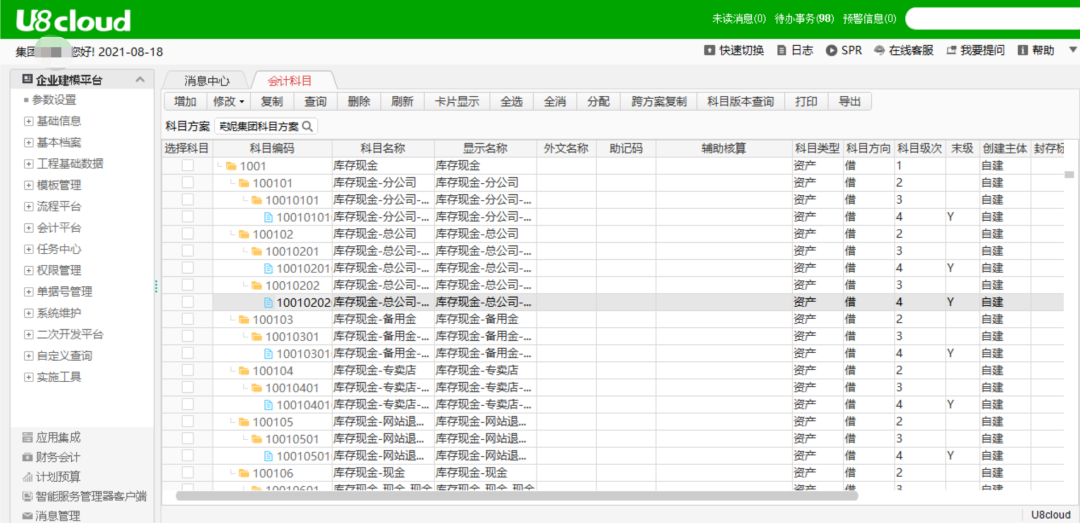Viewport: 1080px width, 523px height.
Task: Tick the checkbox for account 100102
Action: click(187, 234)
